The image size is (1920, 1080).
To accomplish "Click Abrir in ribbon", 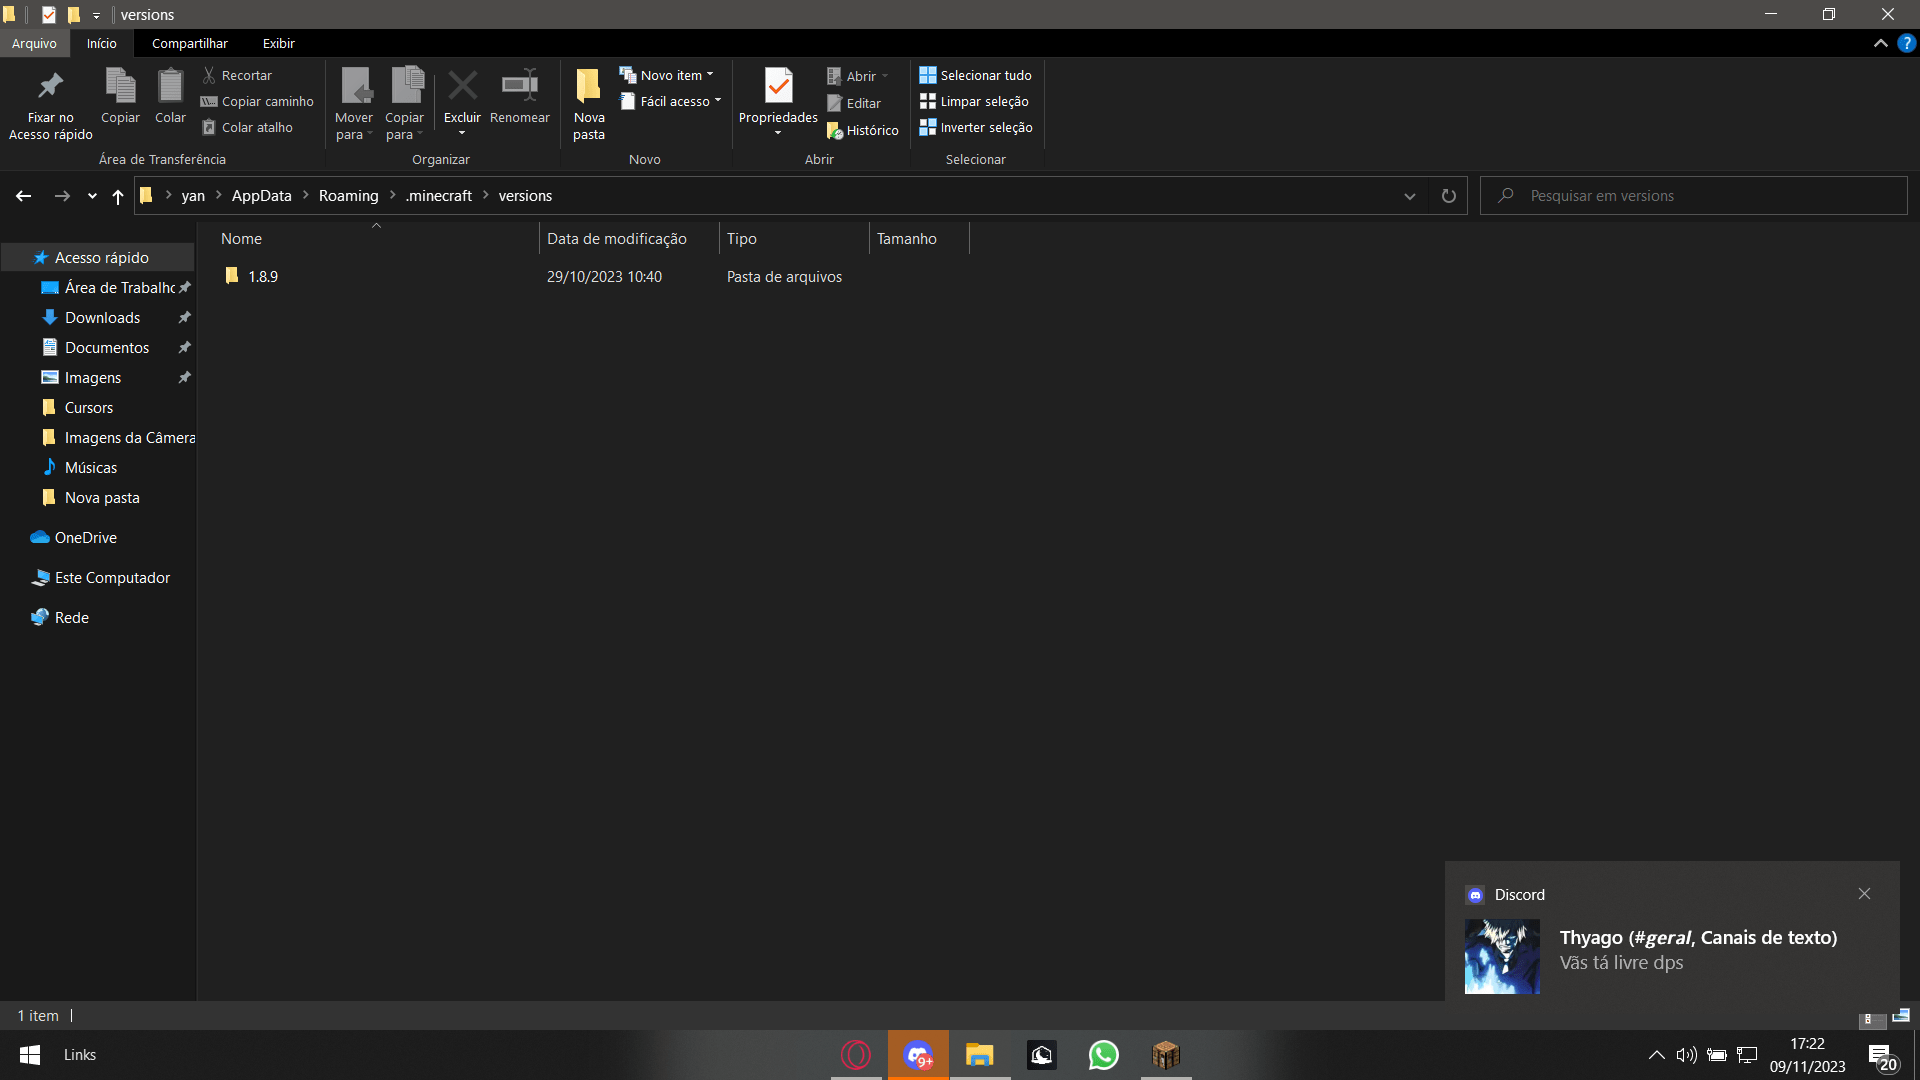I will 857,76.
